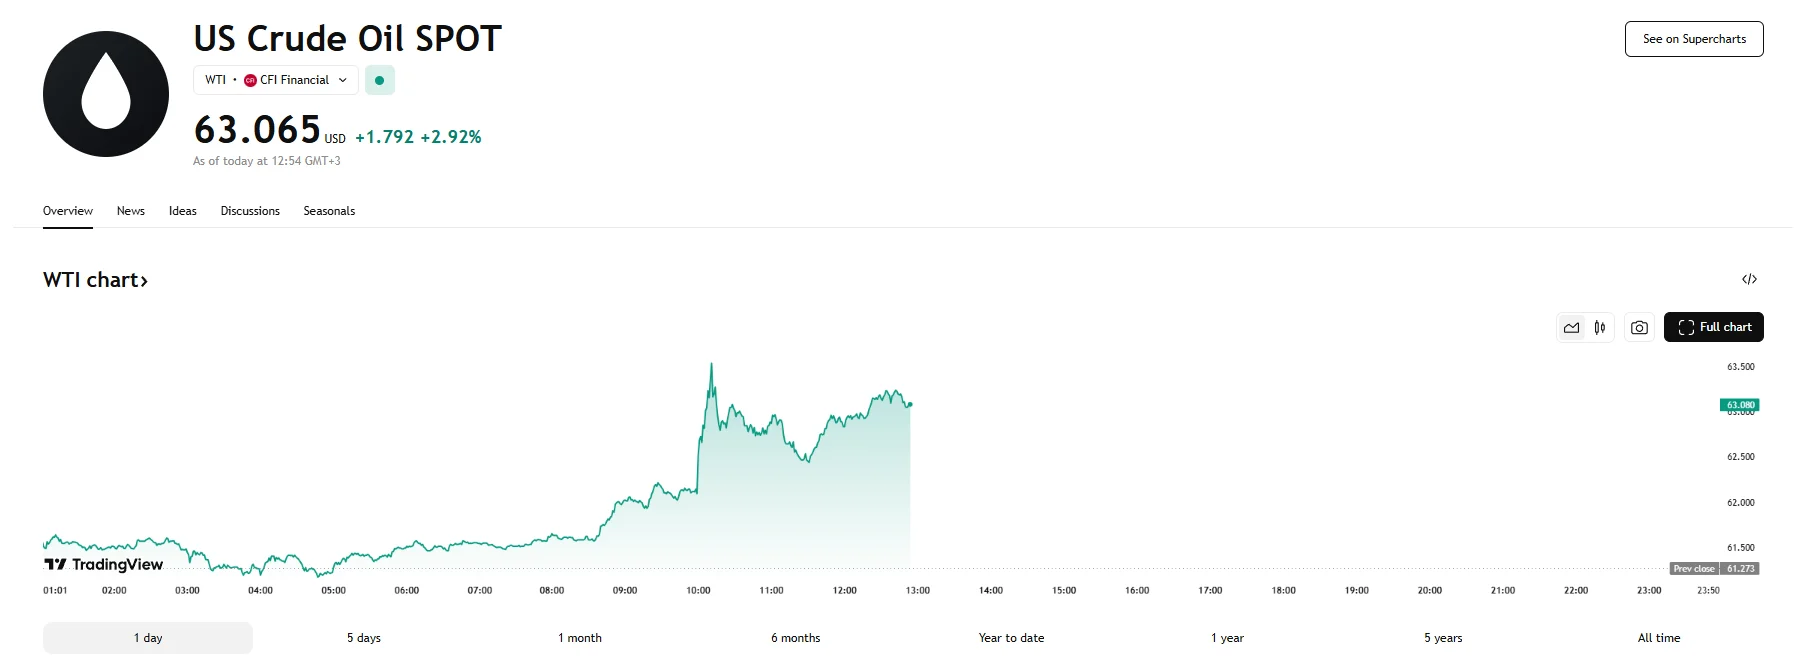Click the See on Supercharts button

[x=1694, y=39]
